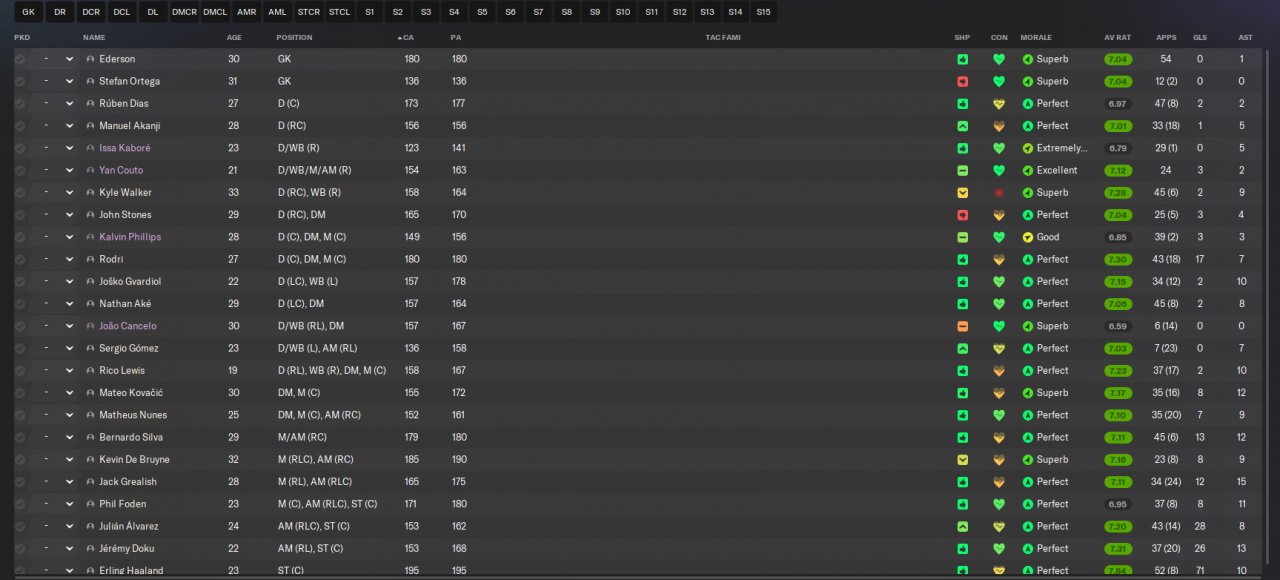The height and width of the screenshot is (580, 1280).
Task: Click Jérémy Doku's morale icon
Action: tap(1027, 549)
